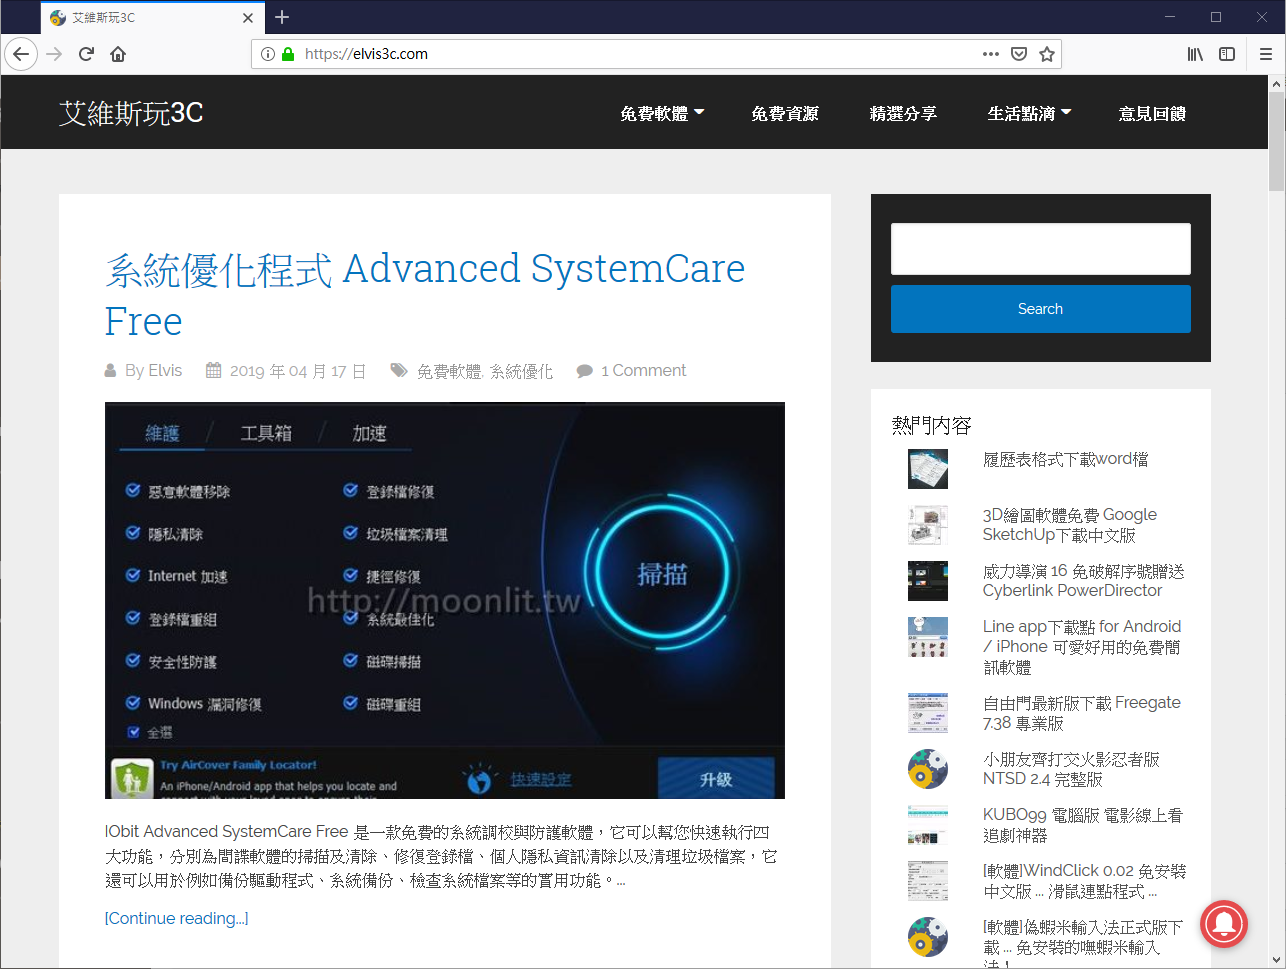1286x969 pixels.
Task: Open the Firefox hamburger menu
Action: point(1266,54)
